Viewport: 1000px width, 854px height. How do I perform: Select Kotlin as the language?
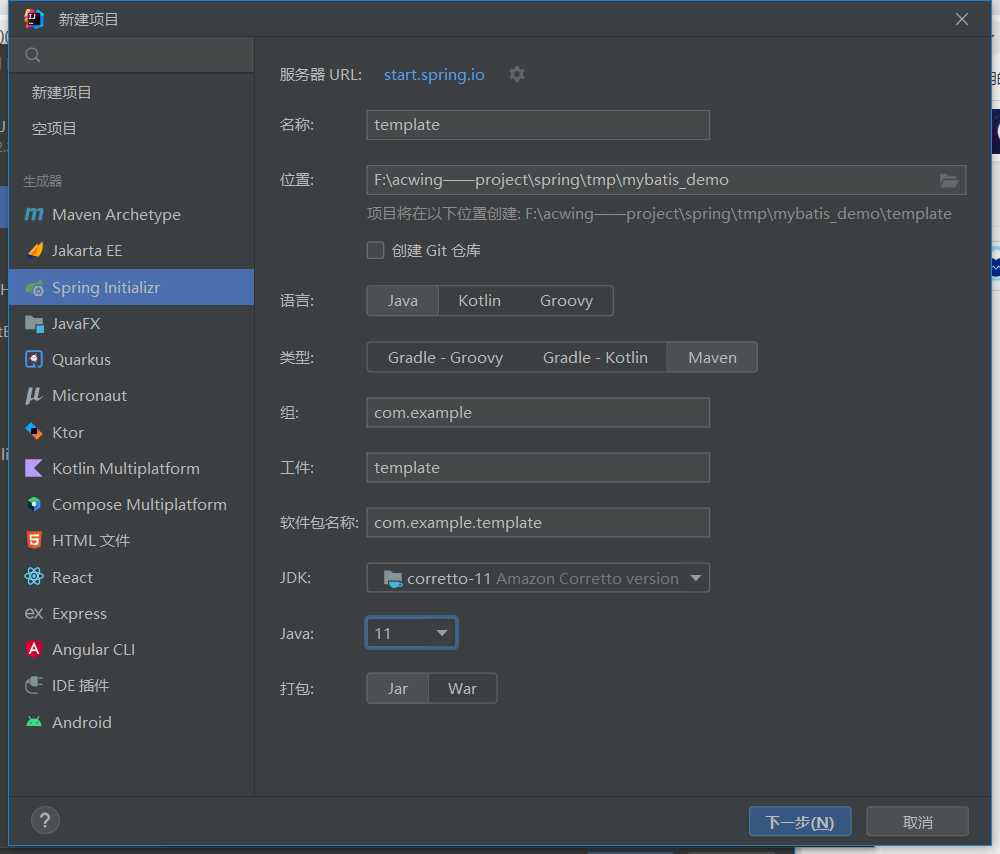[480, 301]
